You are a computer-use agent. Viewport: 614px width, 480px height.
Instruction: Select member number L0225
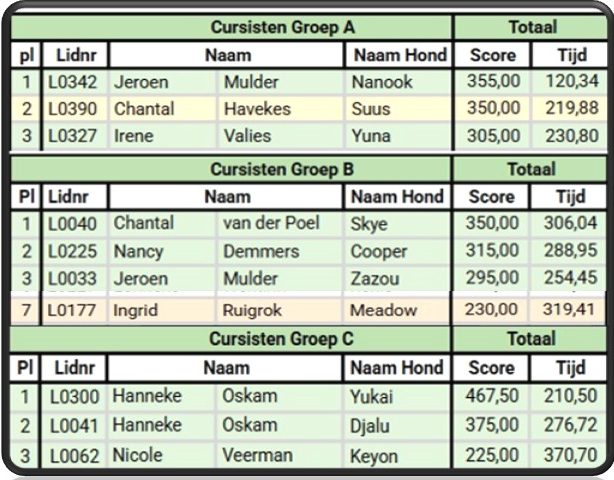click(x=74, y=251)
